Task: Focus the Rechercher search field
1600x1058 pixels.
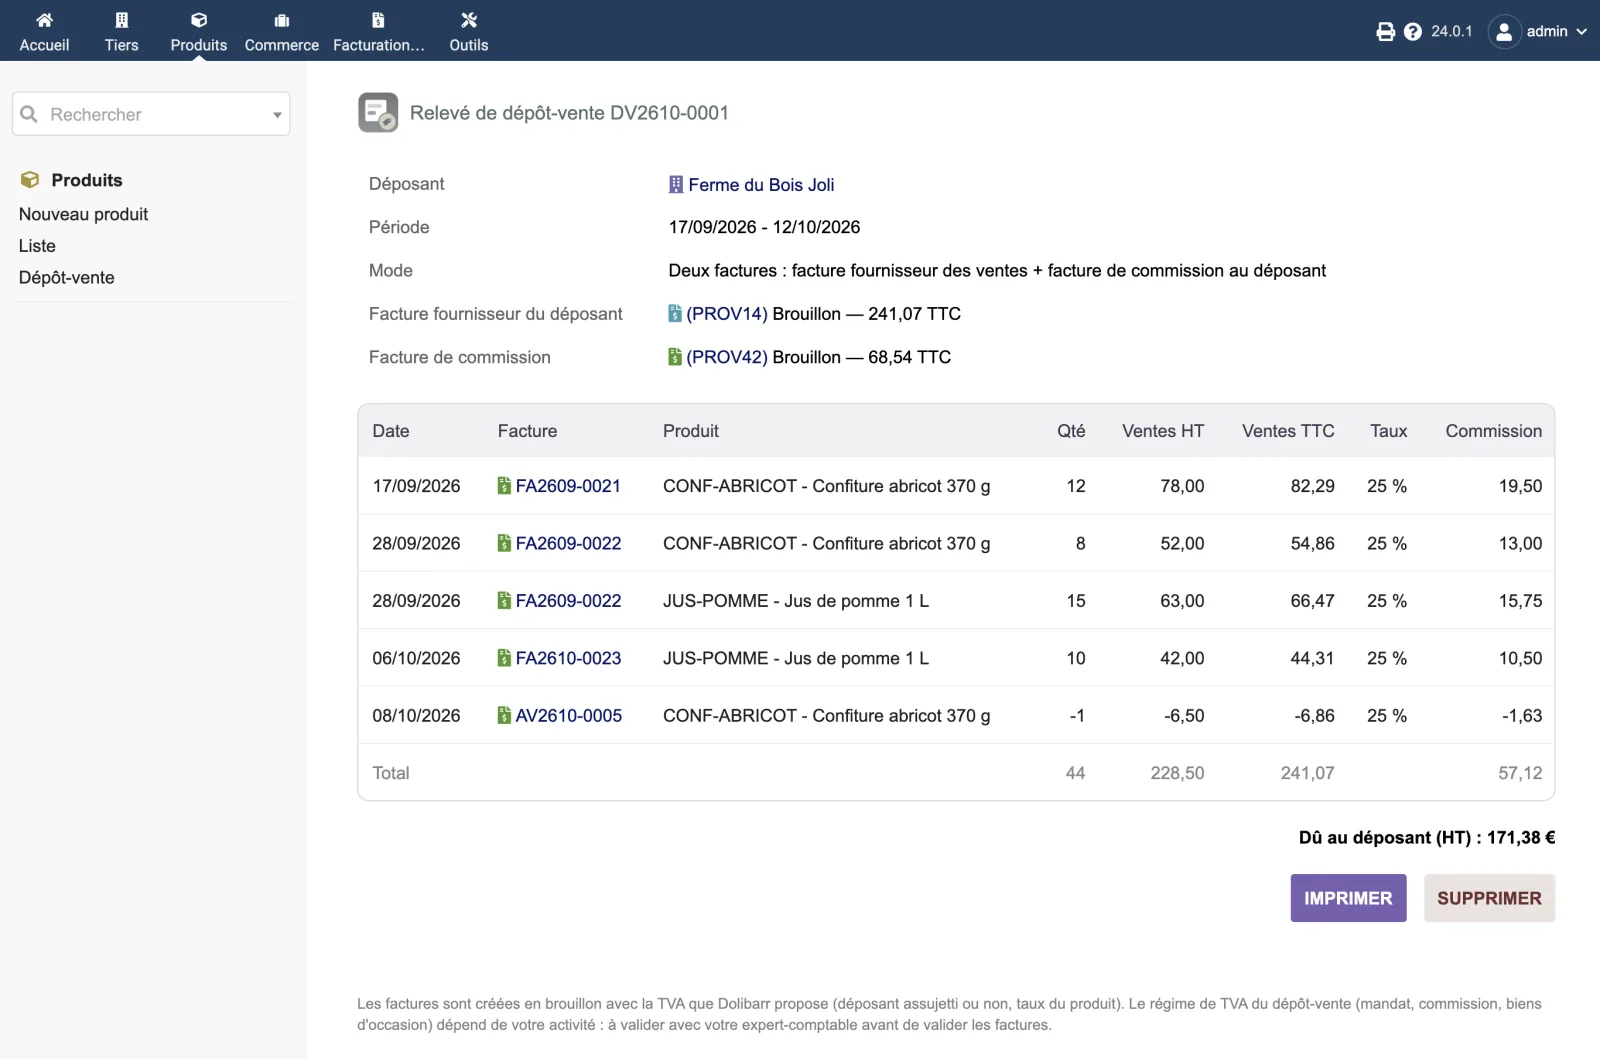Action: (151, 114)
